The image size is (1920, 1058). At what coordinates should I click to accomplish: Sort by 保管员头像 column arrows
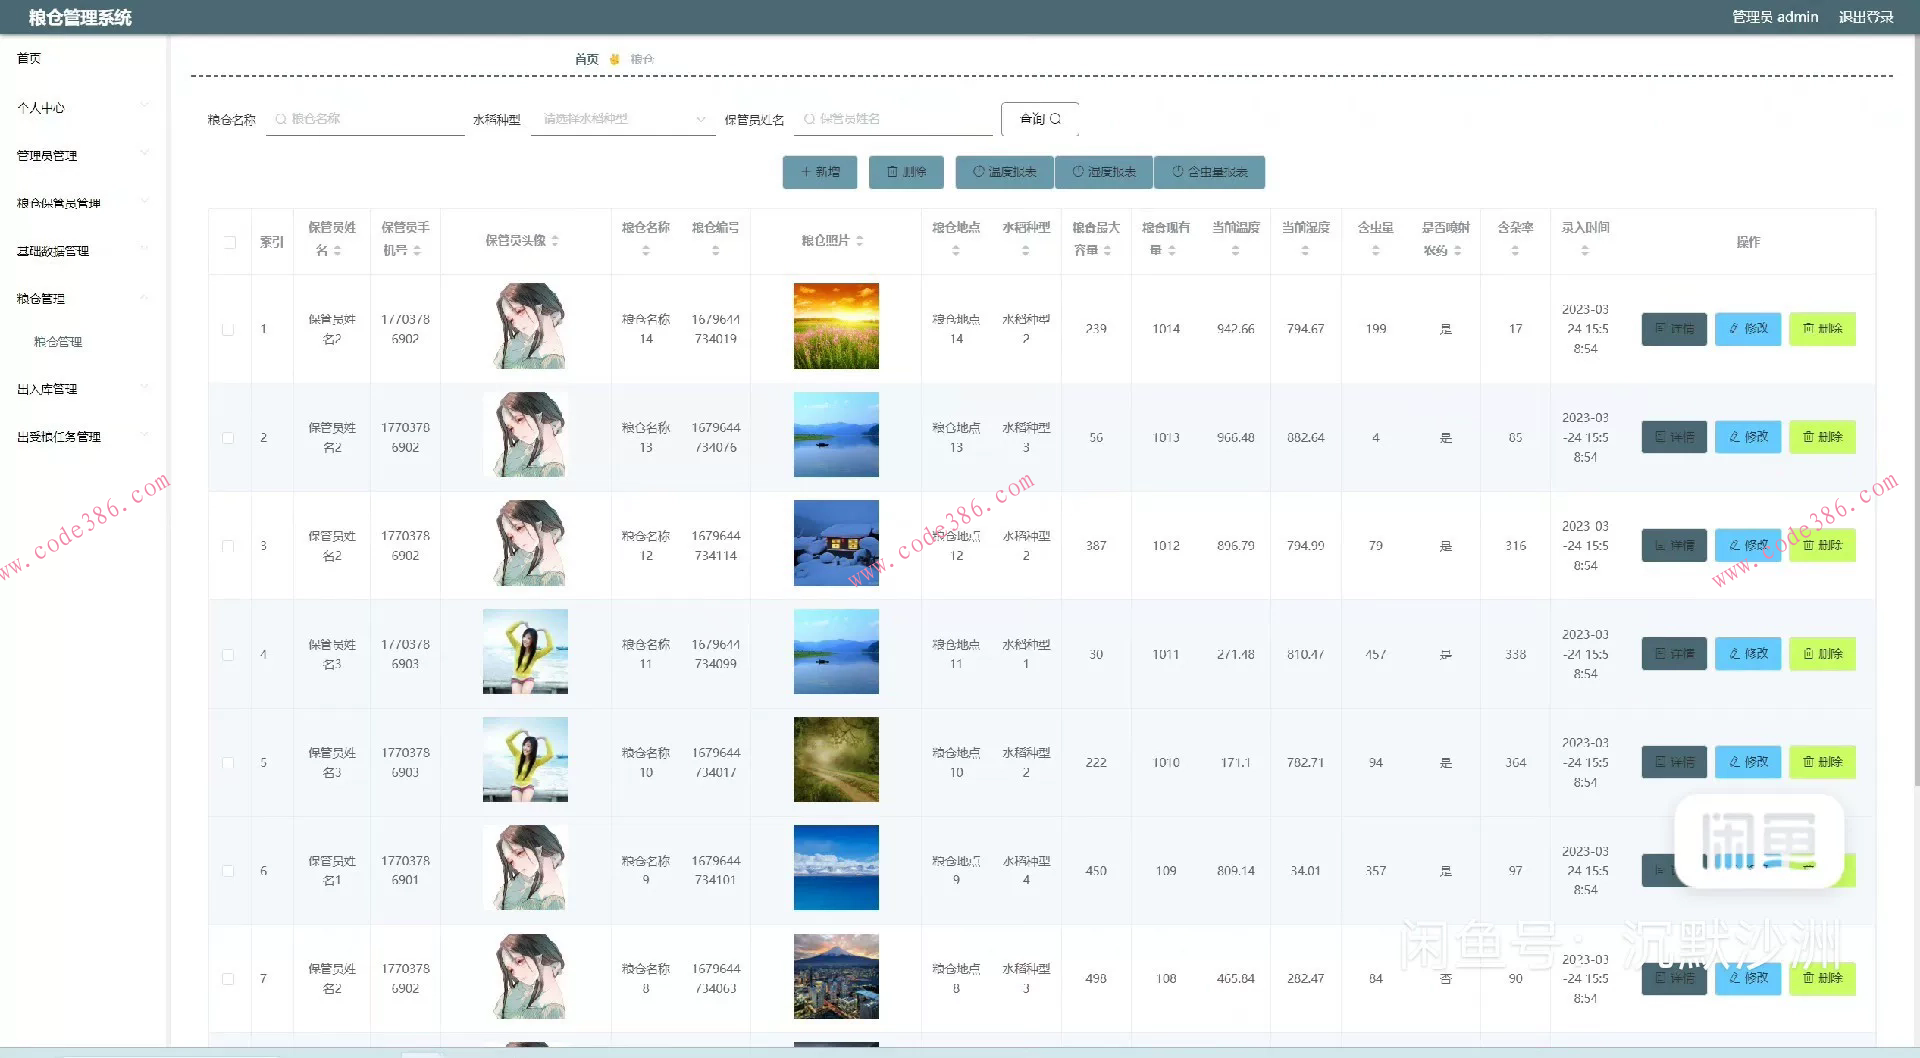555,241
